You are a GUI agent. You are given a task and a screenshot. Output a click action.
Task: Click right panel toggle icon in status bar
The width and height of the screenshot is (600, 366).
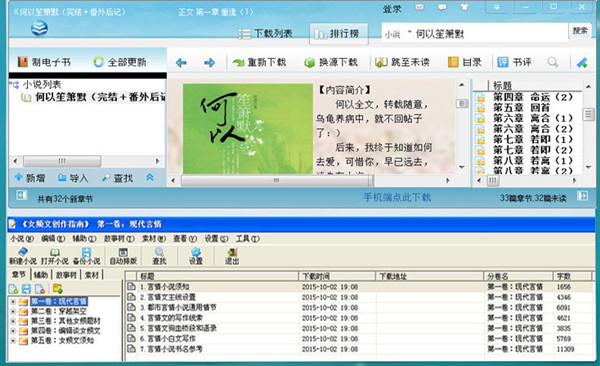[x=582, y=196]
